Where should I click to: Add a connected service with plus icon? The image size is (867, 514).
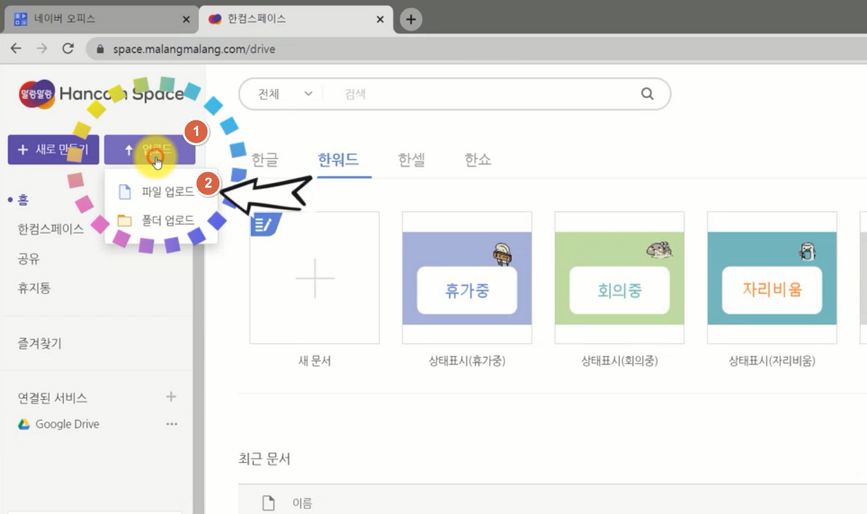coord(171,396)
